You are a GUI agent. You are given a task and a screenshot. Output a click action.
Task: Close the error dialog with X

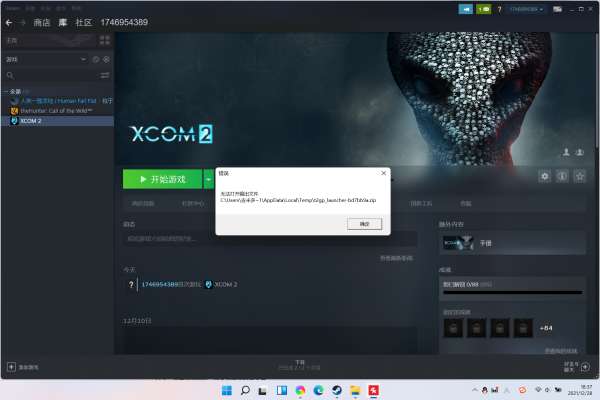(x=383, y=173)
